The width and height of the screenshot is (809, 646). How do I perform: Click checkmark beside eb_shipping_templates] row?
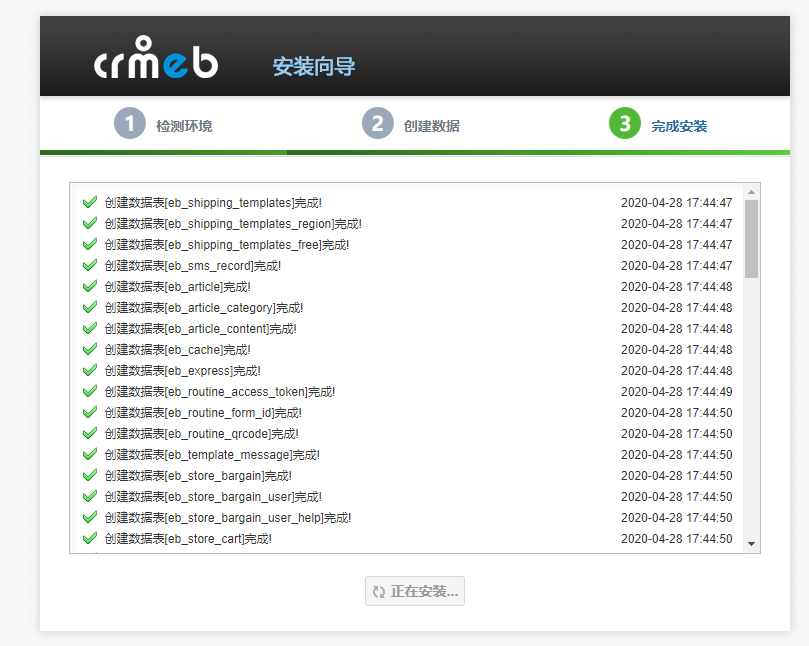pos(90,202)
